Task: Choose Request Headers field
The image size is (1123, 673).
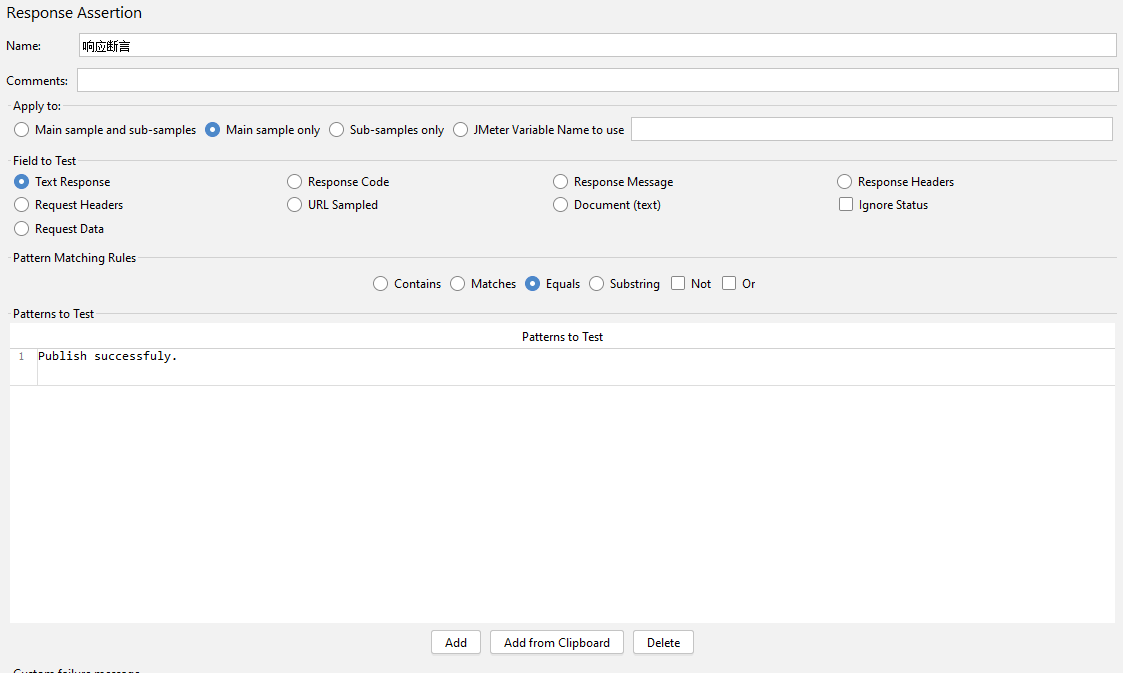Action: (21, 205)
